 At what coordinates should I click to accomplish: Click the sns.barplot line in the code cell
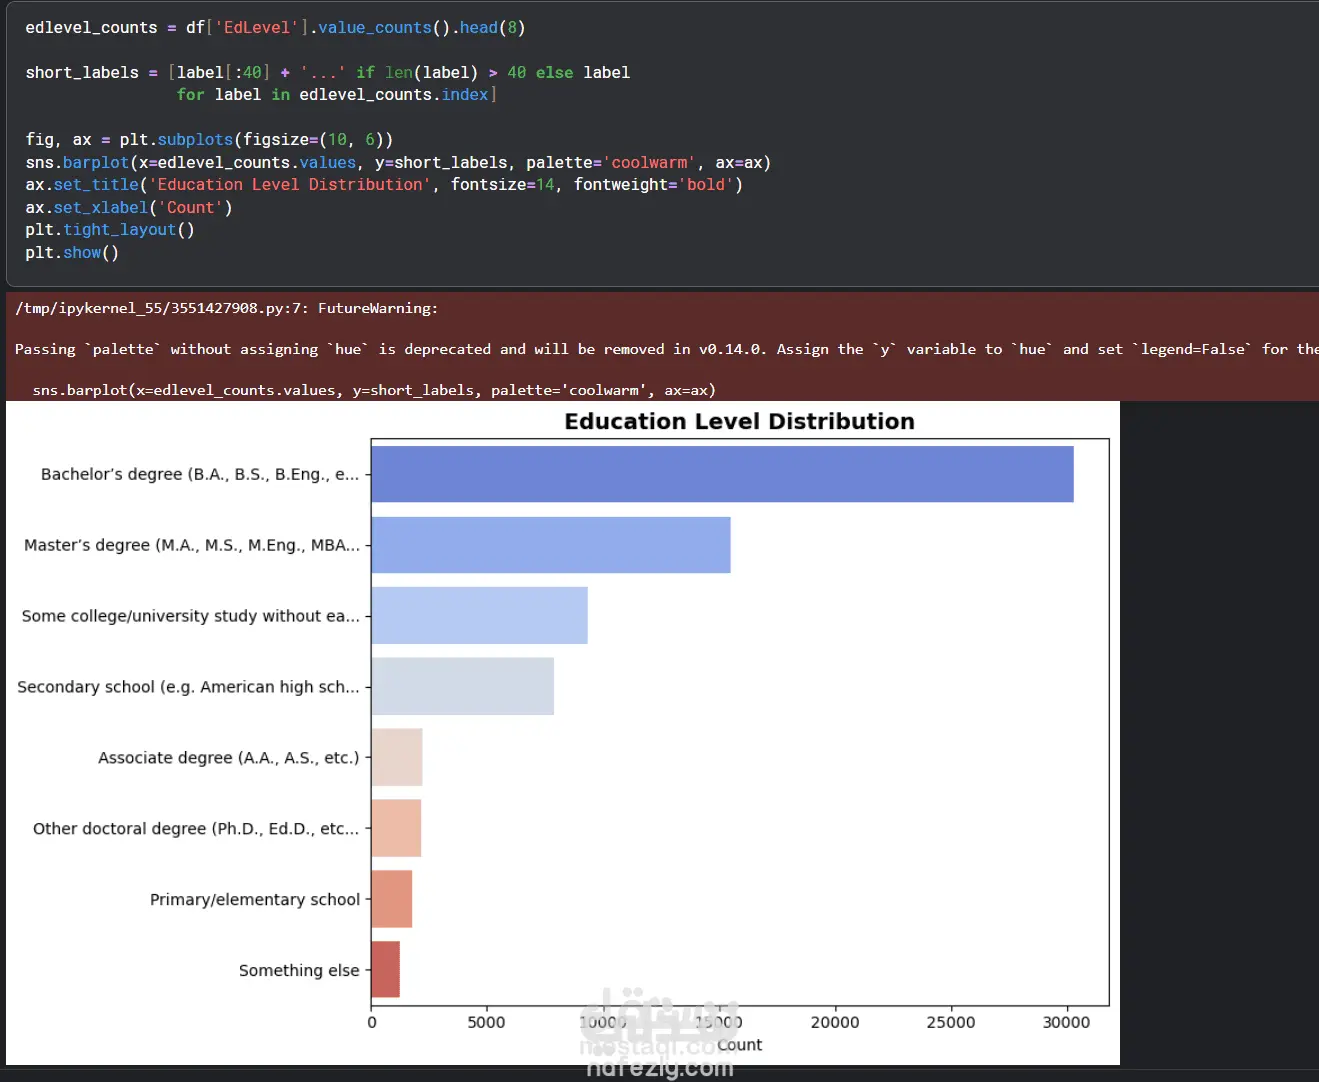point(398,162)
